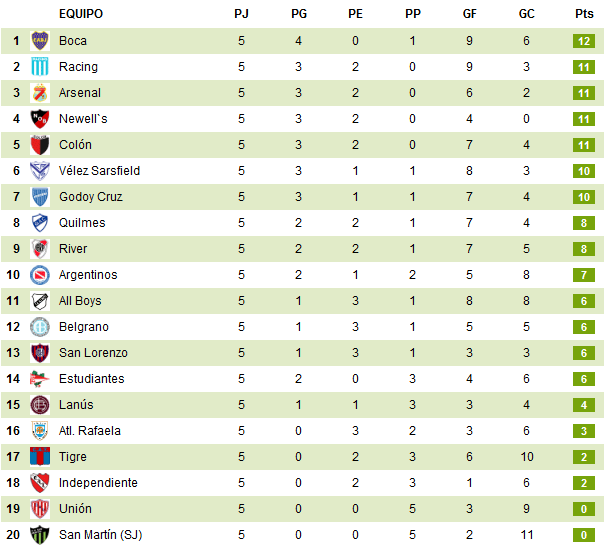Image resolution: width=604 pixels, height=557 pixels.
Task: Click the Boca team crest icon
Action: 40,41
